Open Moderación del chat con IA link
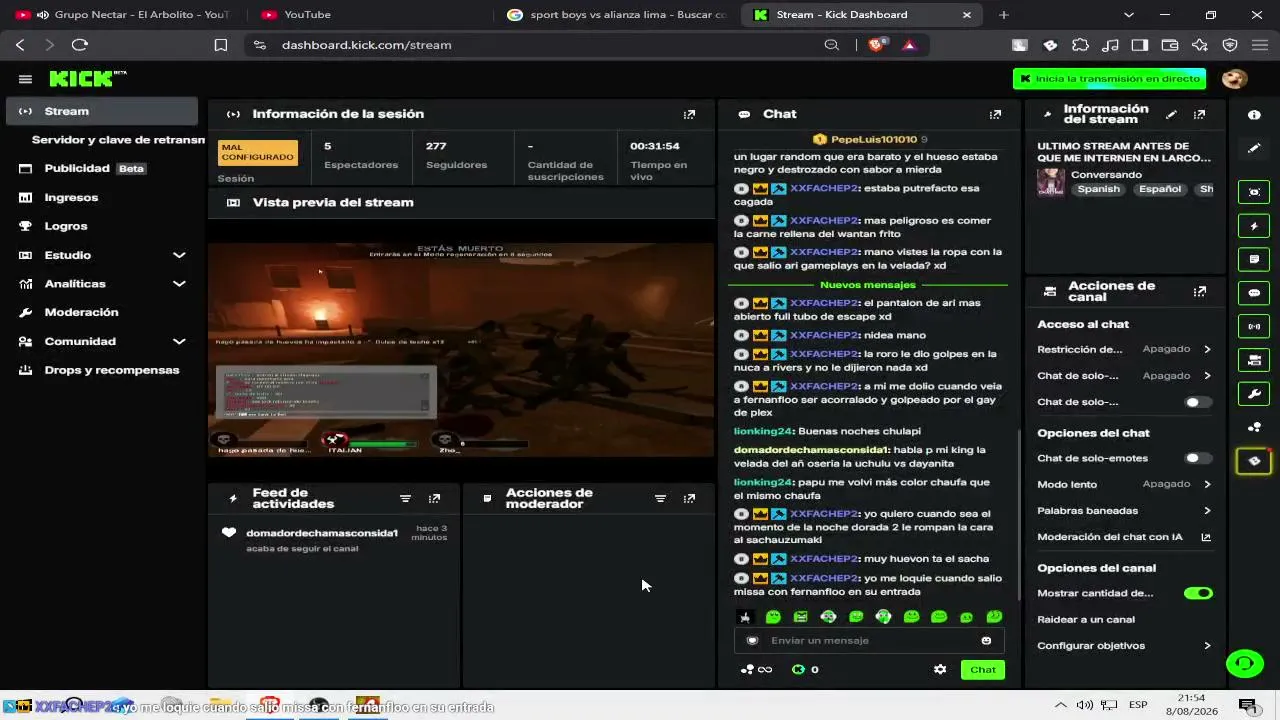This screenshot has height=720, width=1280. pyautogui.click(x=1124, y=537)
